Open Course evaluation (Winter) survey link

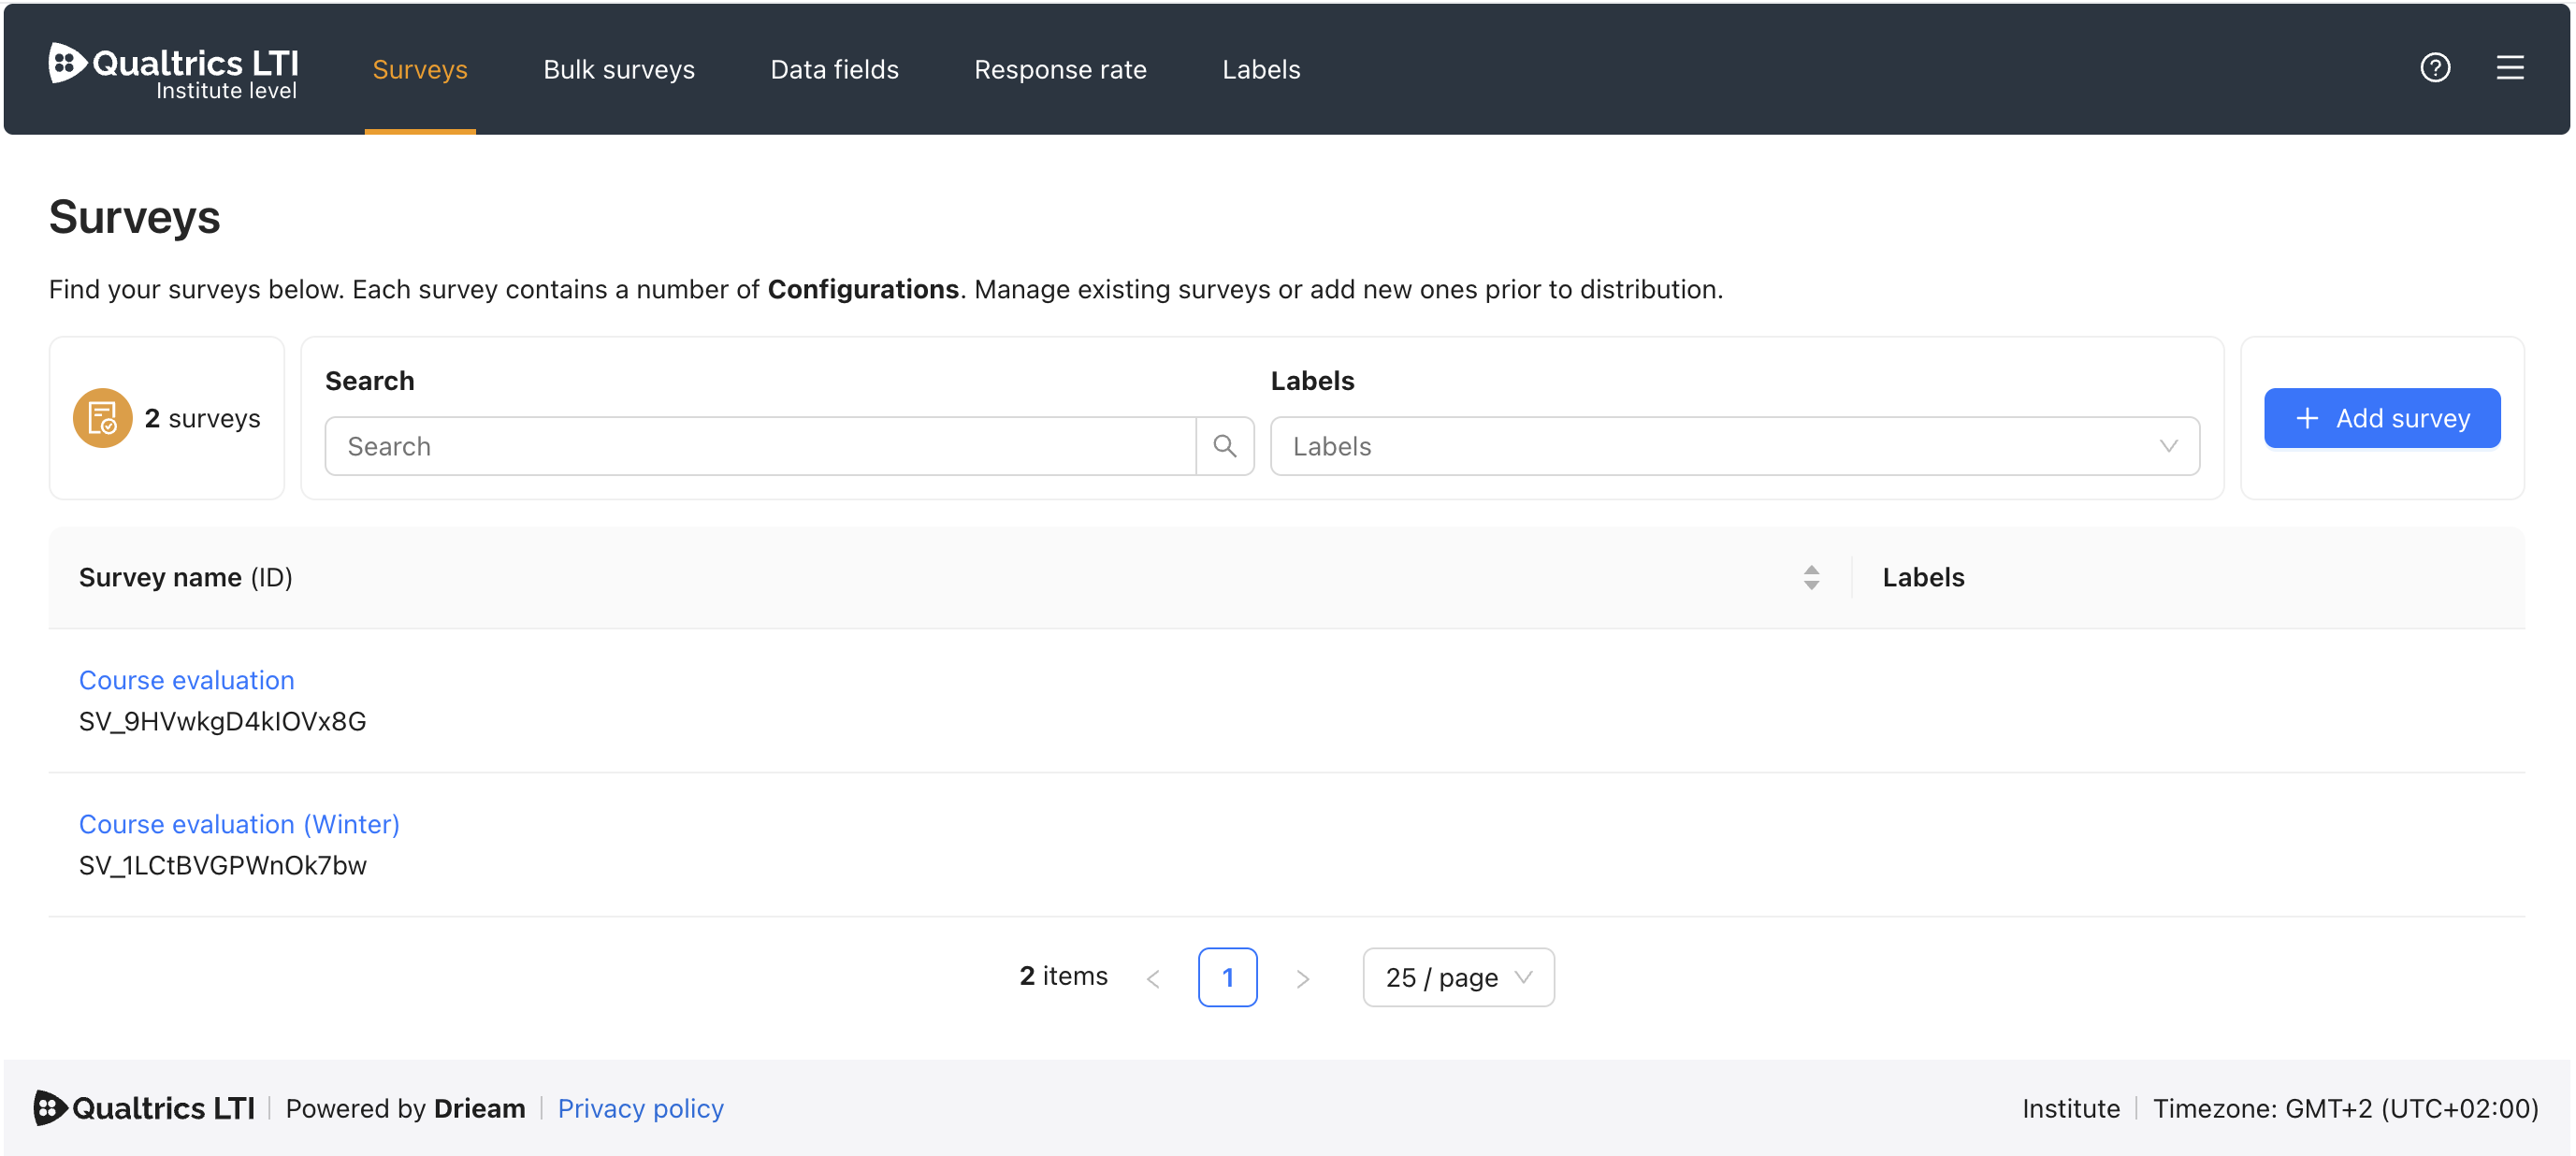[239, 824]
